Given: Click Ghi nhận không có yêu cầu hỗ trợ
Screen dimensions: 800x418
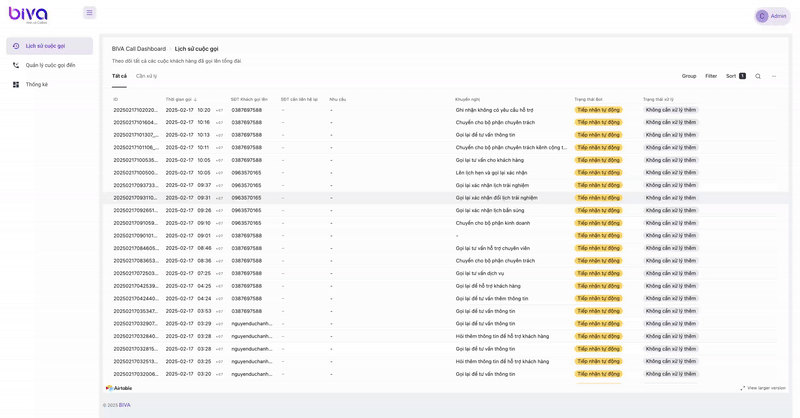Looking at the screenshot, I should (494, 110).
